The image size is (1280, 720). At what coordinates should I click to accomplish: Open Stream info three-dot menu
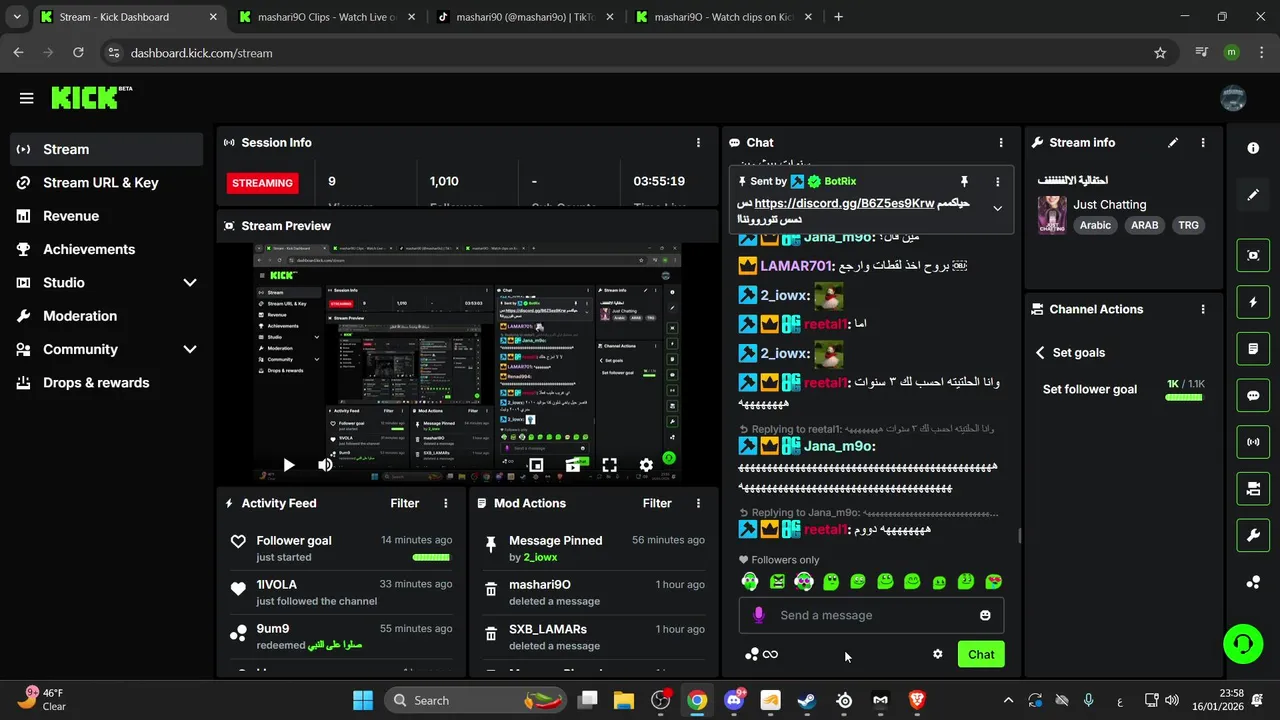[1203, 143]
